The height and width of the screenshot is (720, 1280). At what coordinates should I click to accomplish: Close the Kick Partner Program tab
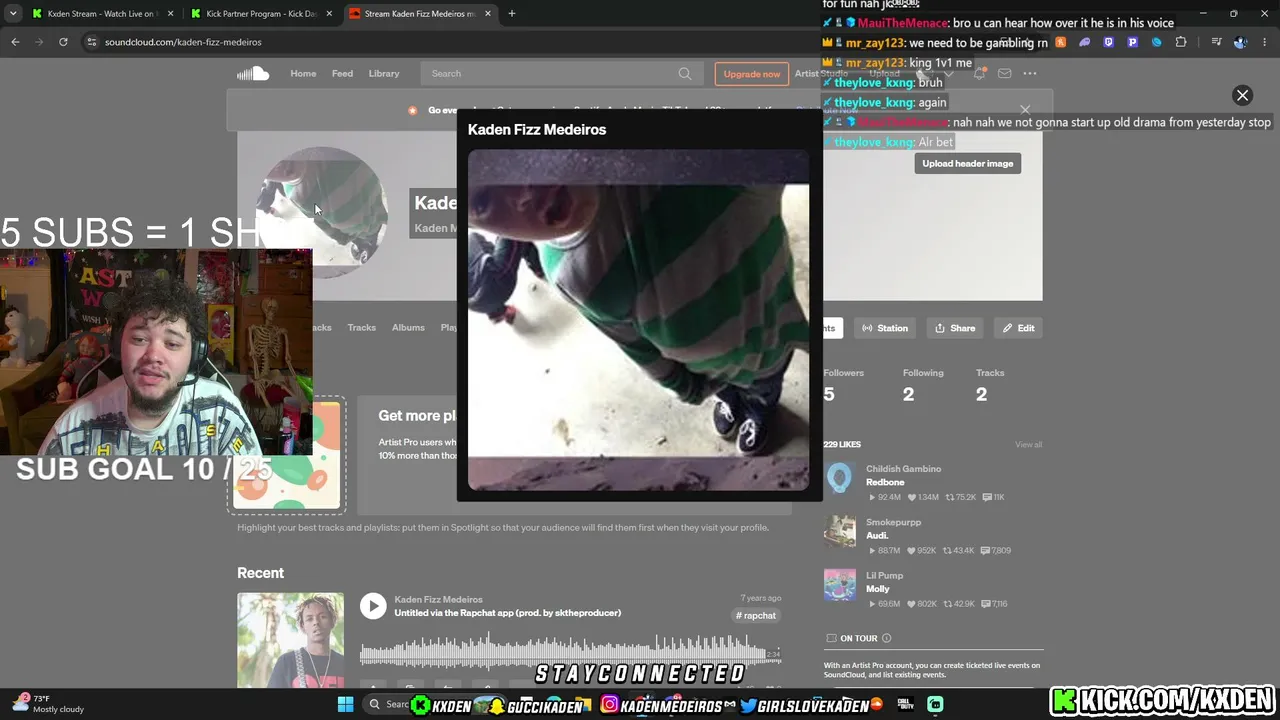point(329,14)
